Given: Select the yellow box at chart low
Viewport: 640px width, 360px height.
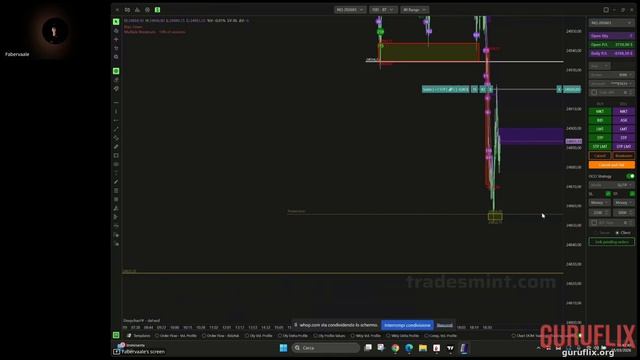Looking at the screenshot, I should [x=495, y=216].
